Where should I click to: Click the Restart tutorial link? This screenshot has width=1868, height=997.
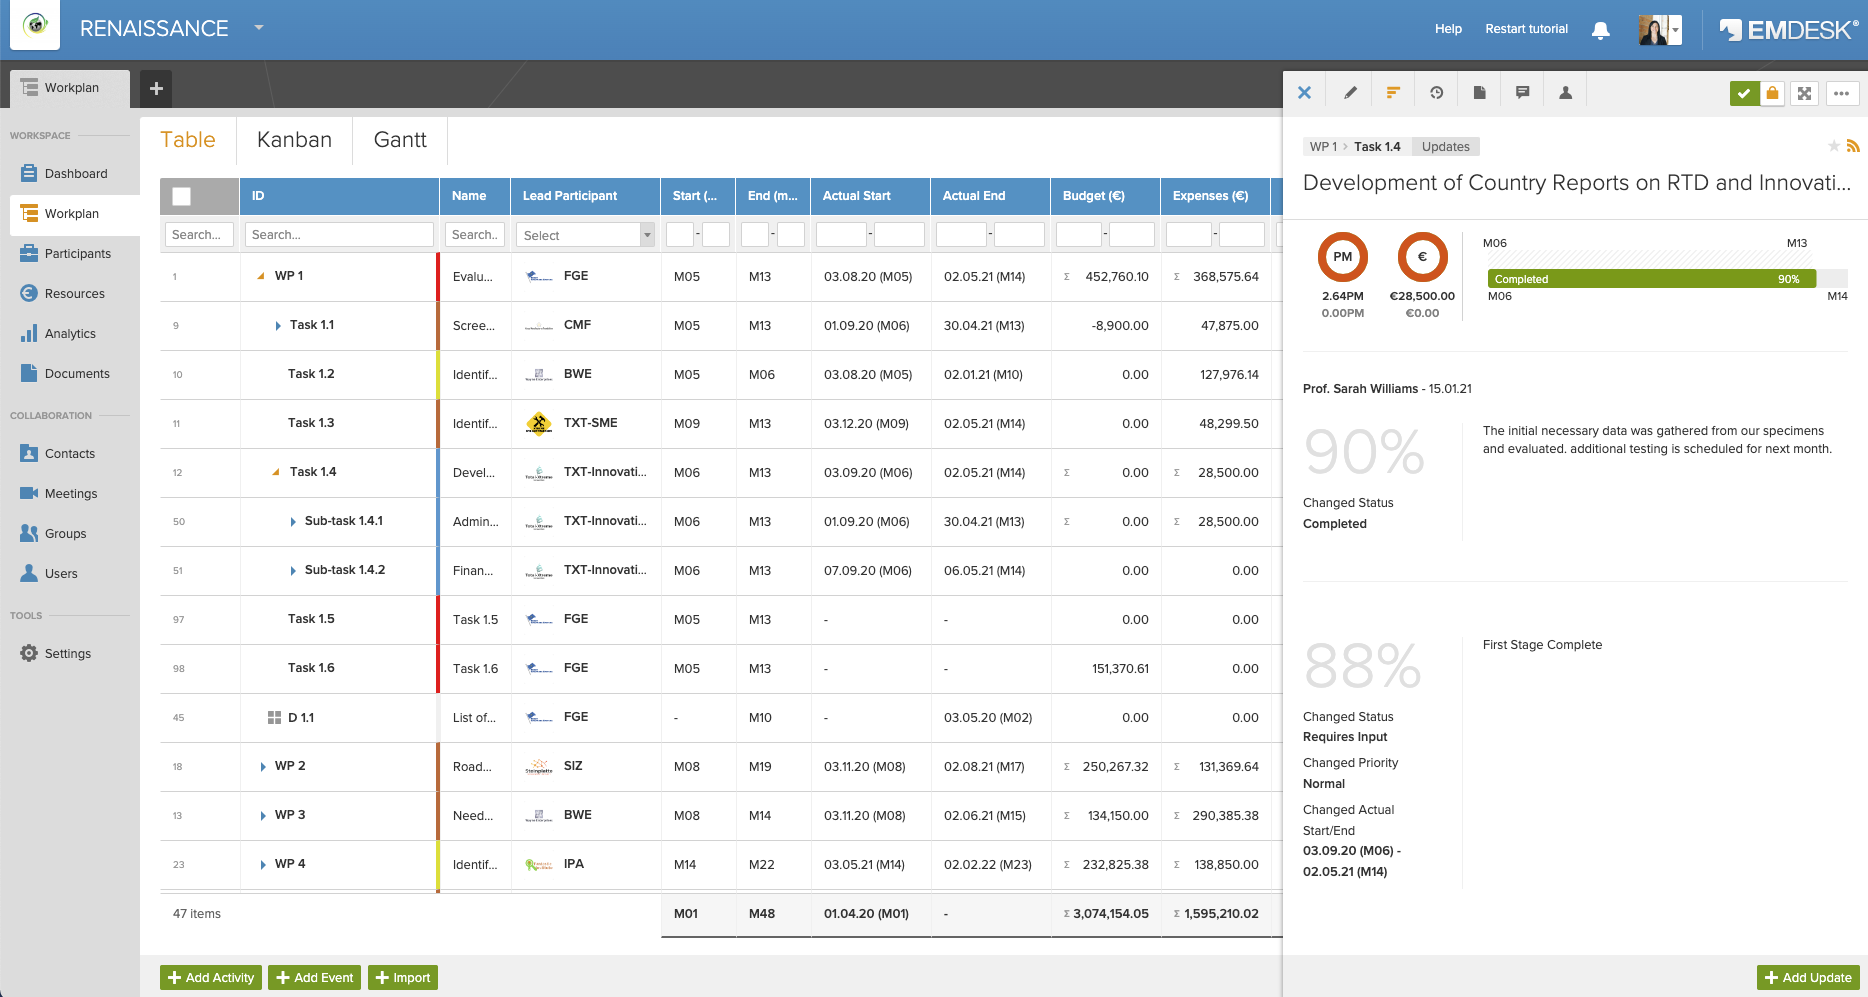click(1526, 29)
